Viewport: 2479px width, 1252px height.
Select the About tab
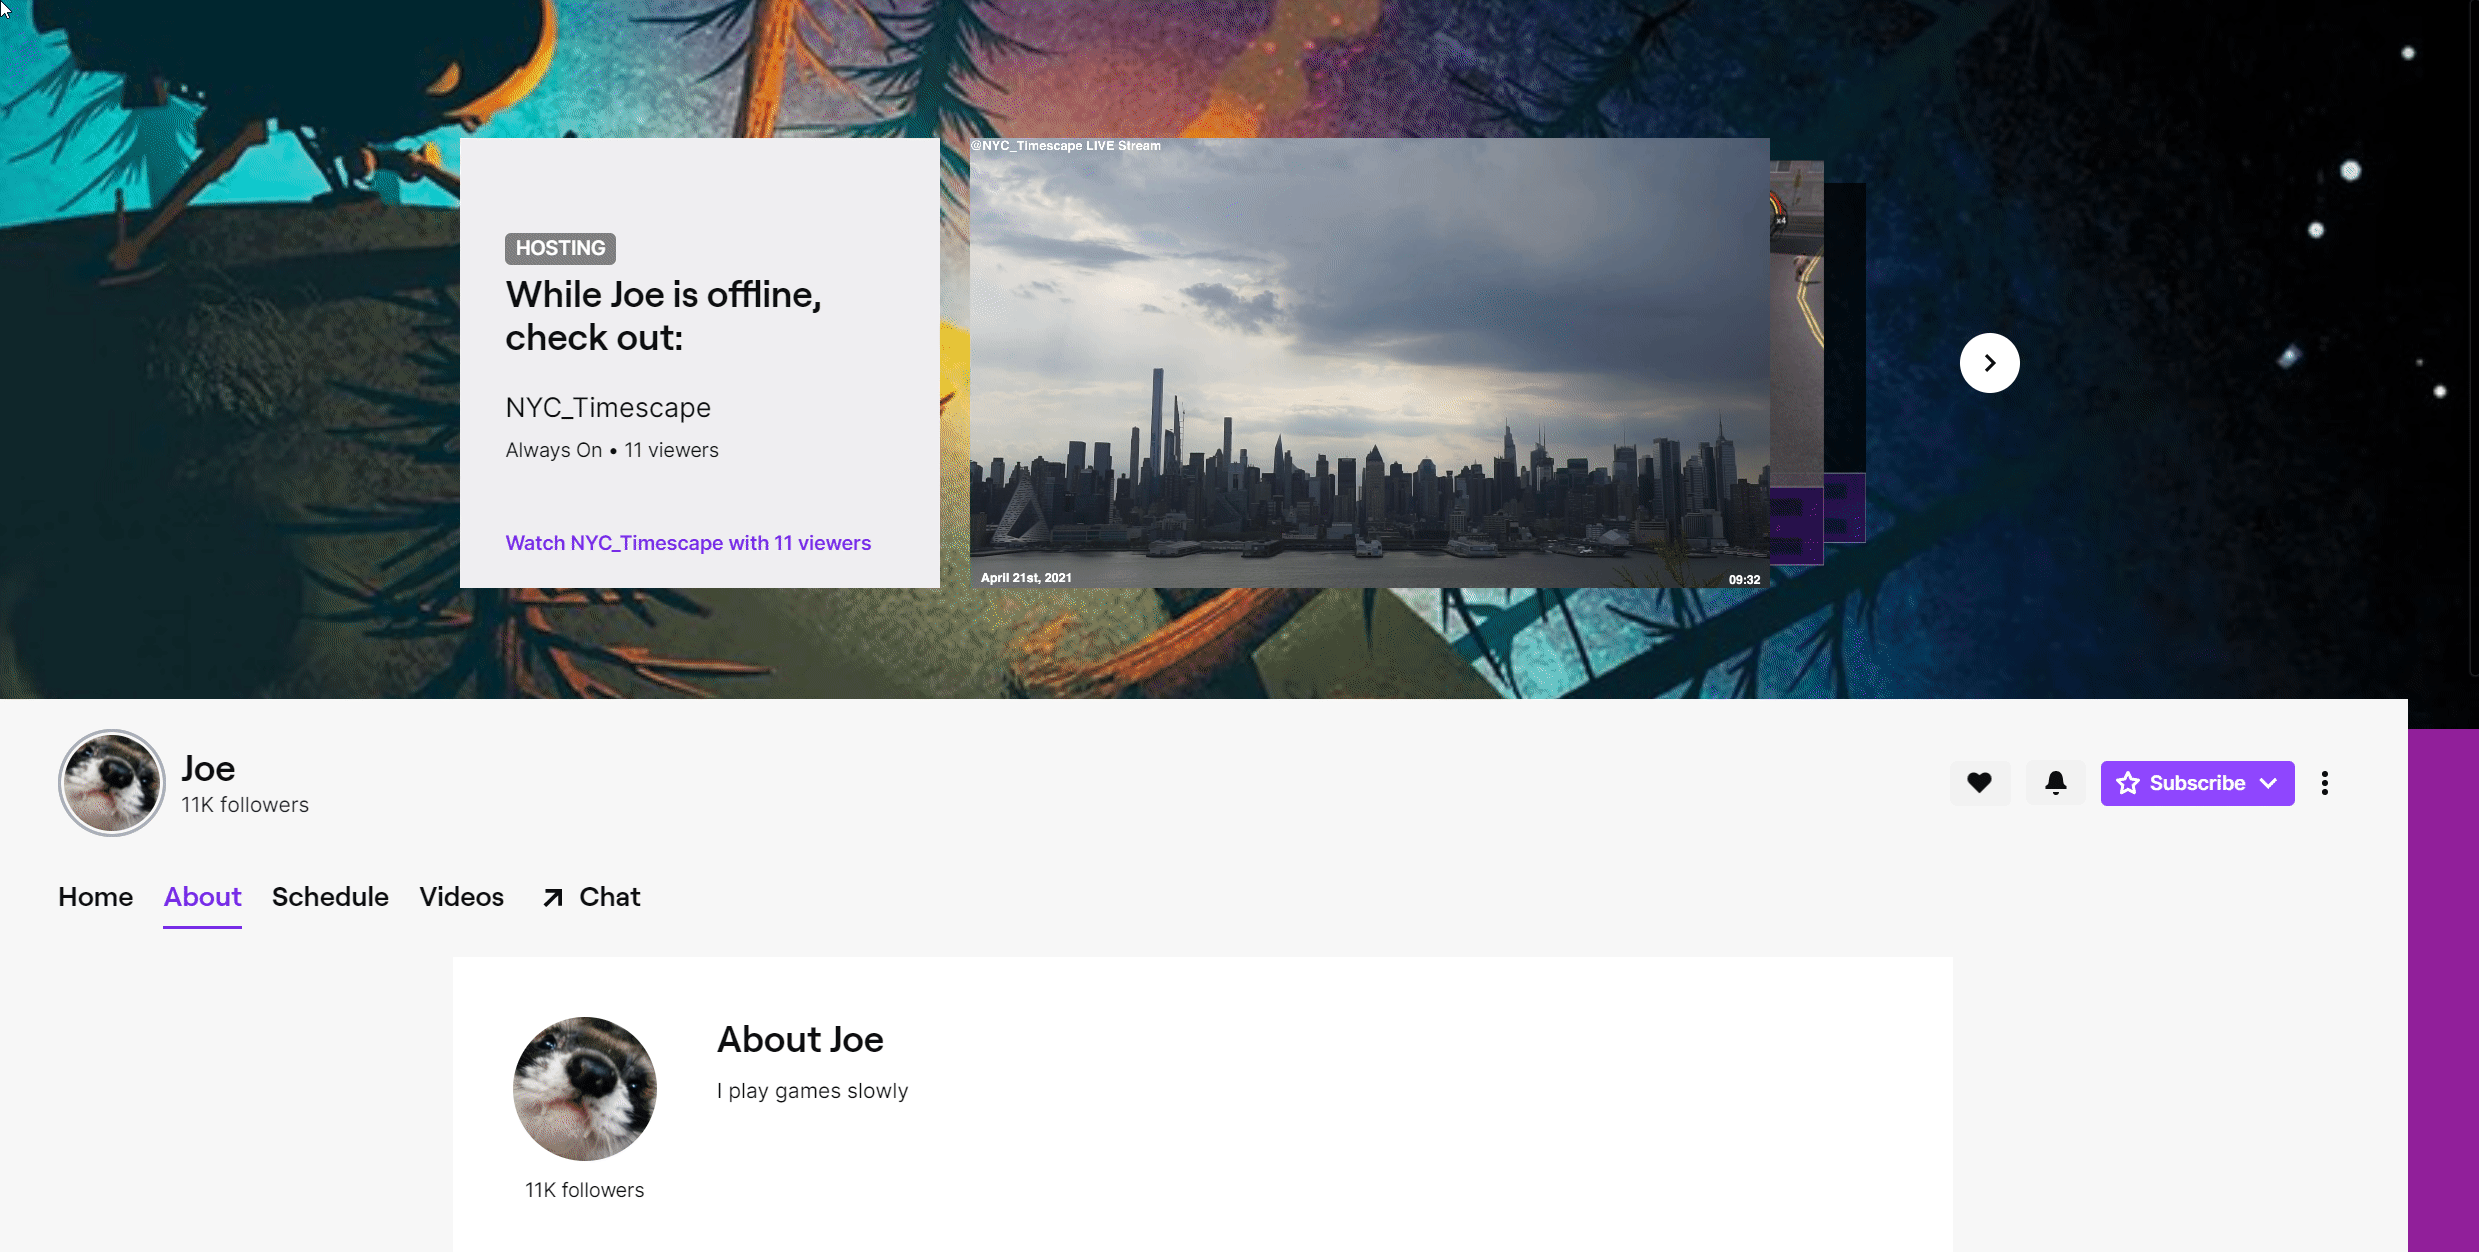point(202,897)
